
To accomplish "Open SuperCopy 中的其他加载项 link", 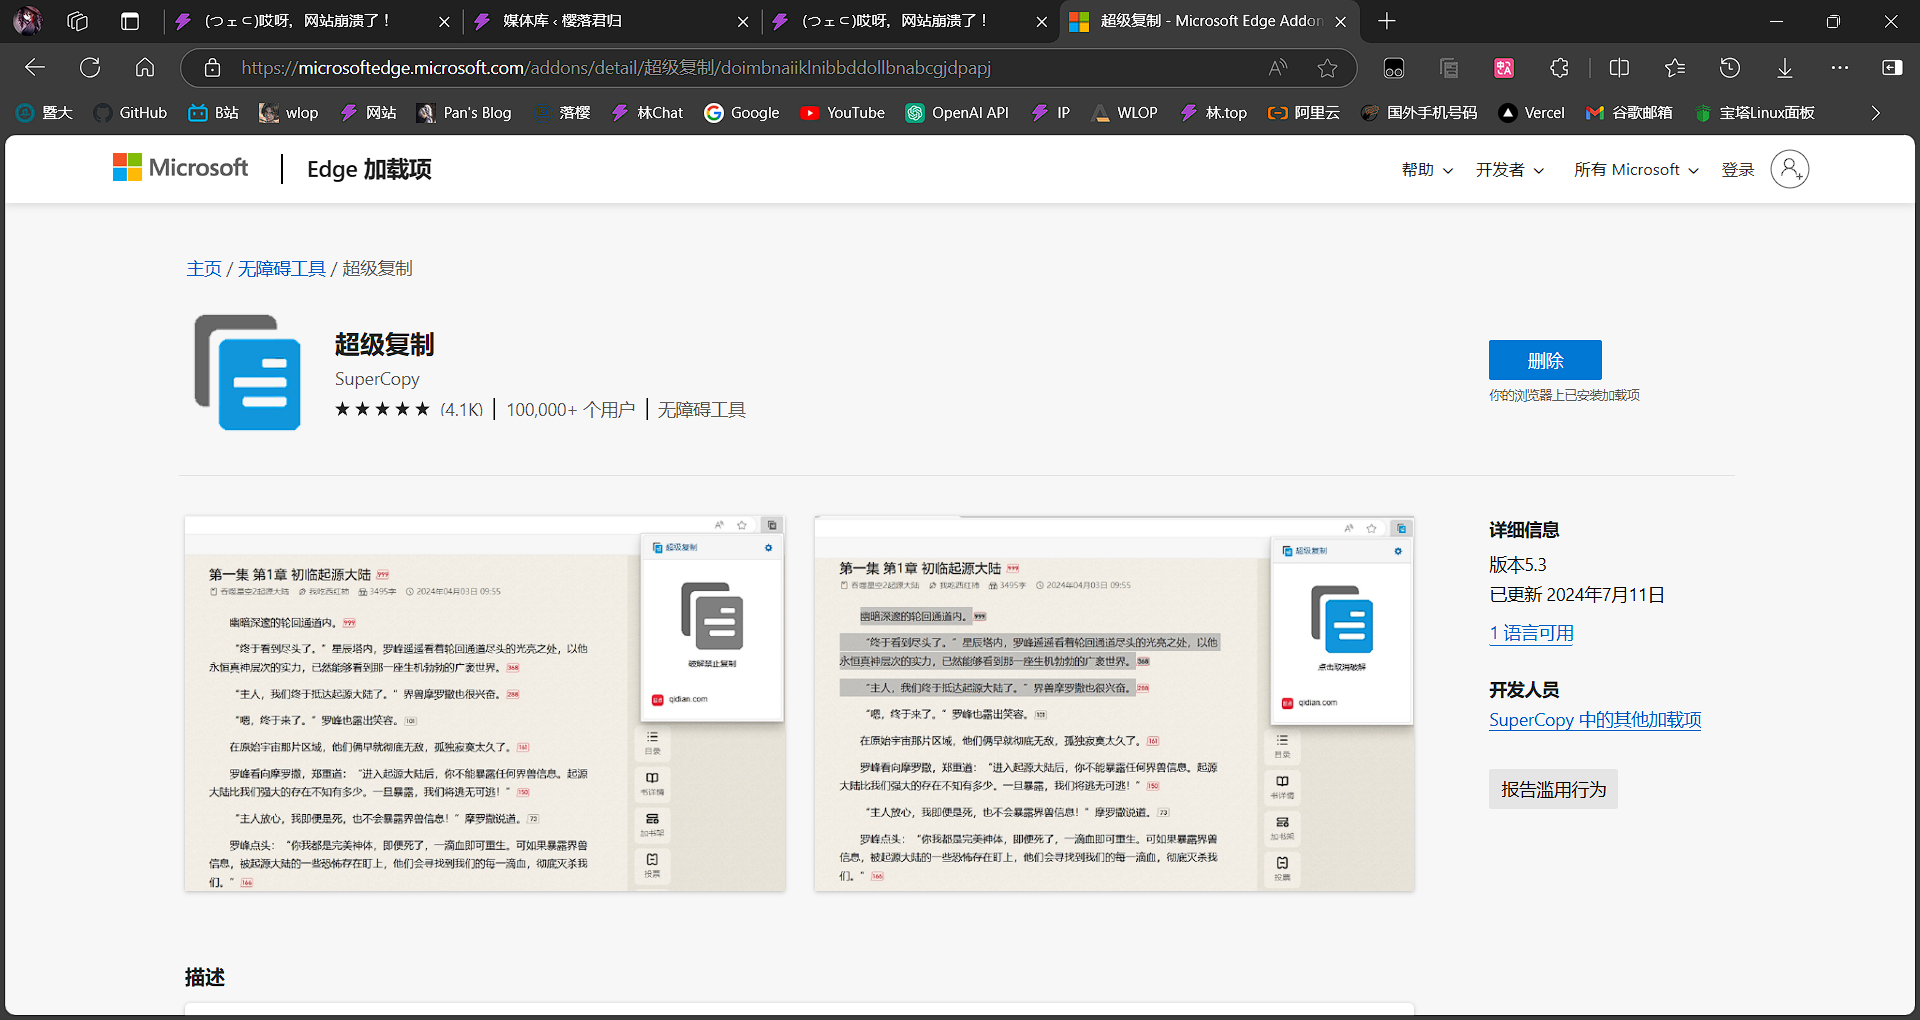I will click(1595, 720).
